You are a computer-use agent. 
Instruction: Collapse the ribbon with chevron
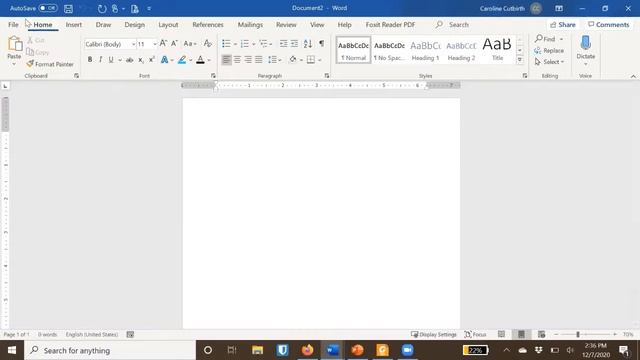[633, 76]
